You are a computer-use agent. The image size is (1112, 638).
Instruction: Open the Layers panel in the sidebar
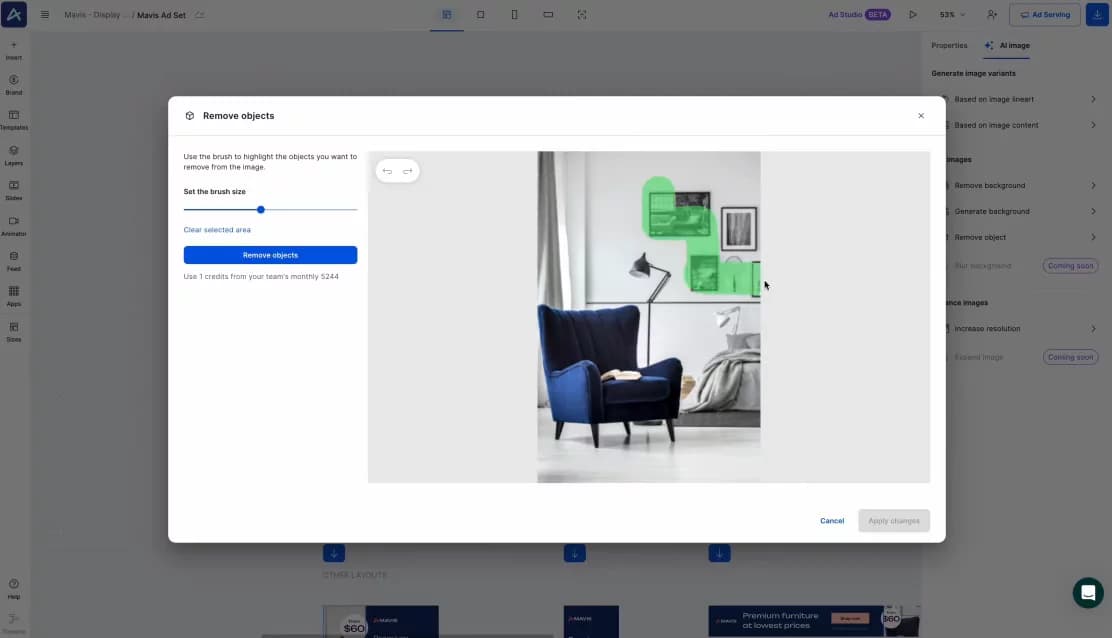point(14,155)
